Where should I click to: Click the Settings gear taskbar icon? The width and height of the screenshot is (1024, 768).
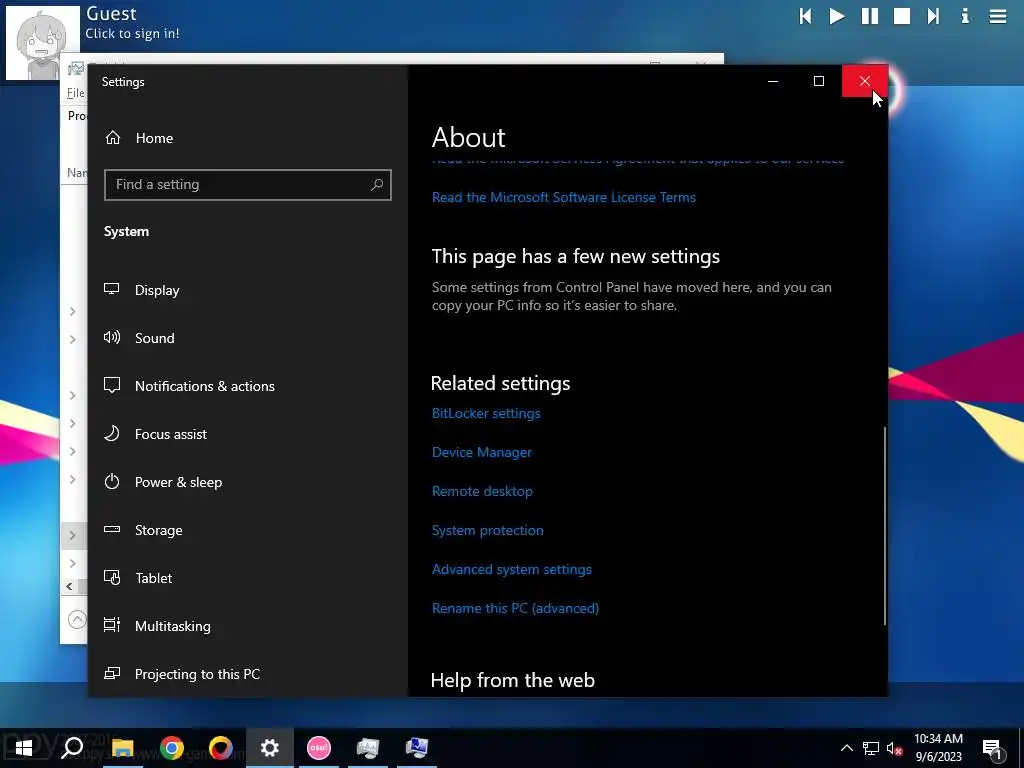pos(270,748)
